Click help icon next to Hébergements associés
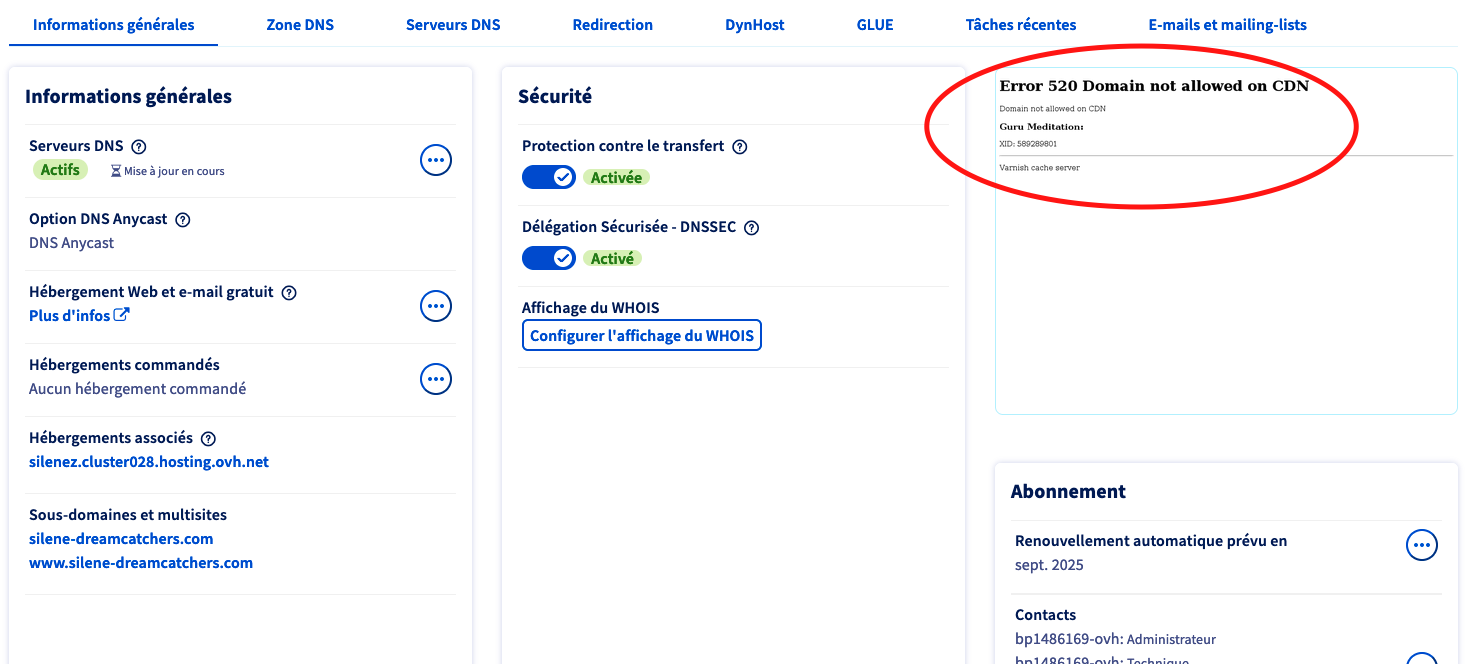 [x=208, y=439]
